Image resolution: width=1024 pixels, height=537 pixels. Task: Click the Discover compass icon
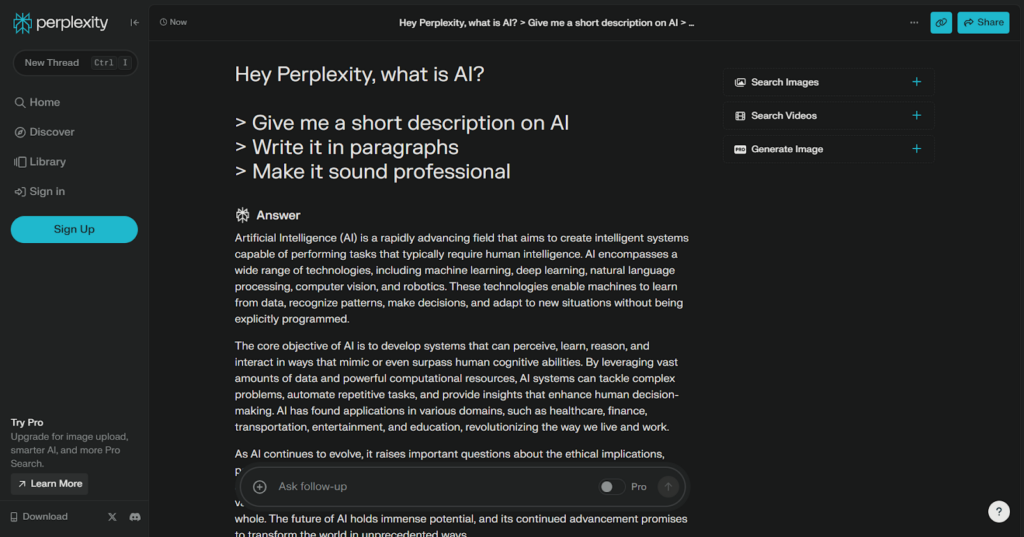pos(20,132)
